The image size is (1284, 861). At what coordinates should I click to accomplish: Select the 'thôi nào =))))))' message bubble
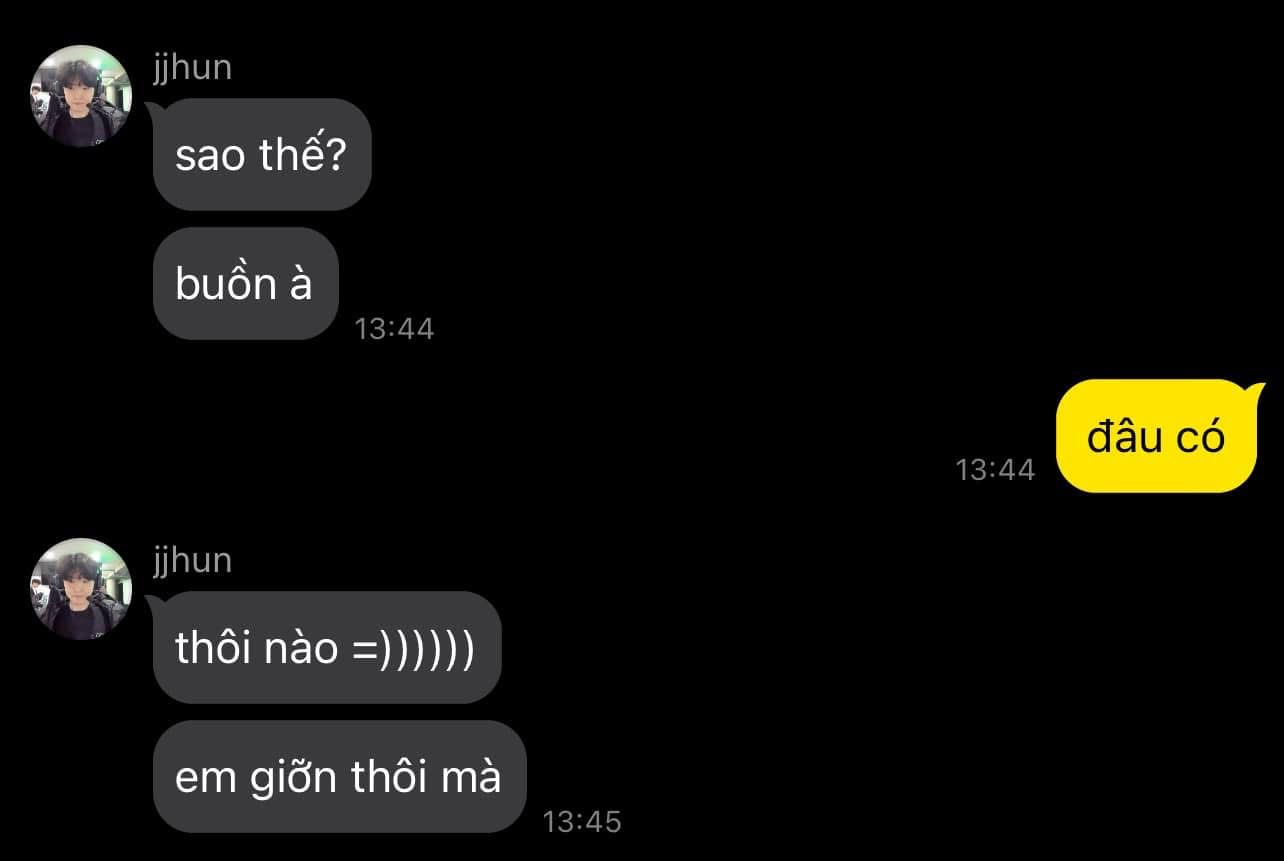coord(327,647)
